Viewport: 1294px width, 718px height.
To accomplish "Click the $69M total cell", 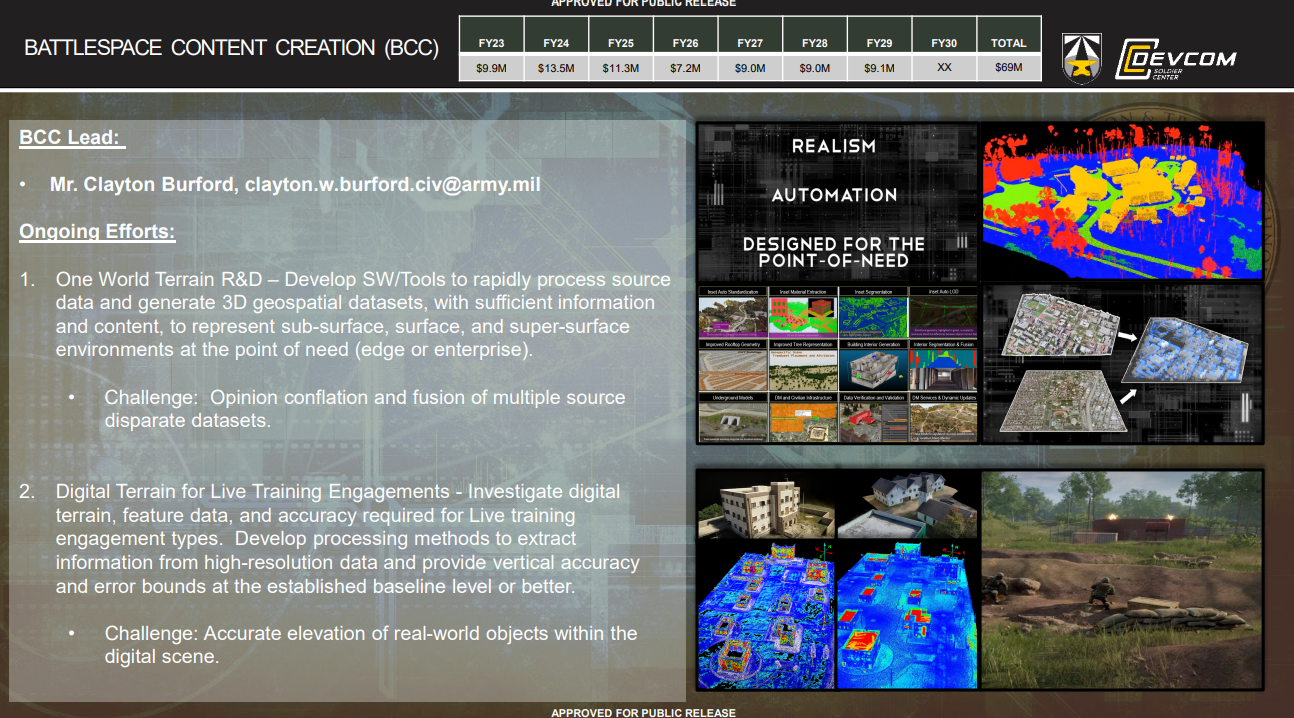I will [x=1009, y=68].
